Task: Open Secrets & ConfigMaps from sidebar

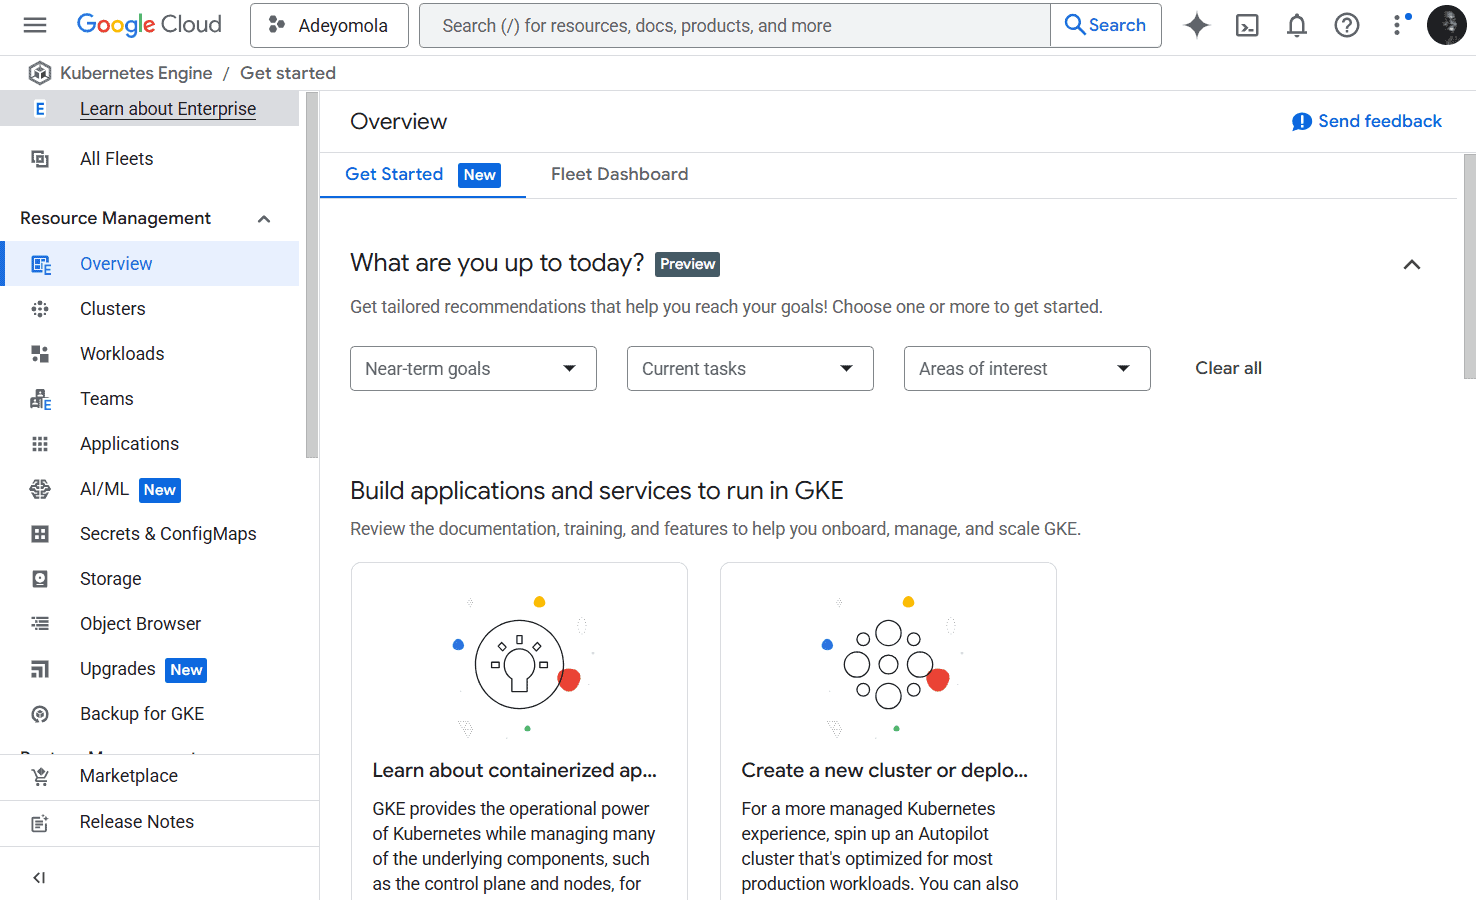Action: click(150, 534)
